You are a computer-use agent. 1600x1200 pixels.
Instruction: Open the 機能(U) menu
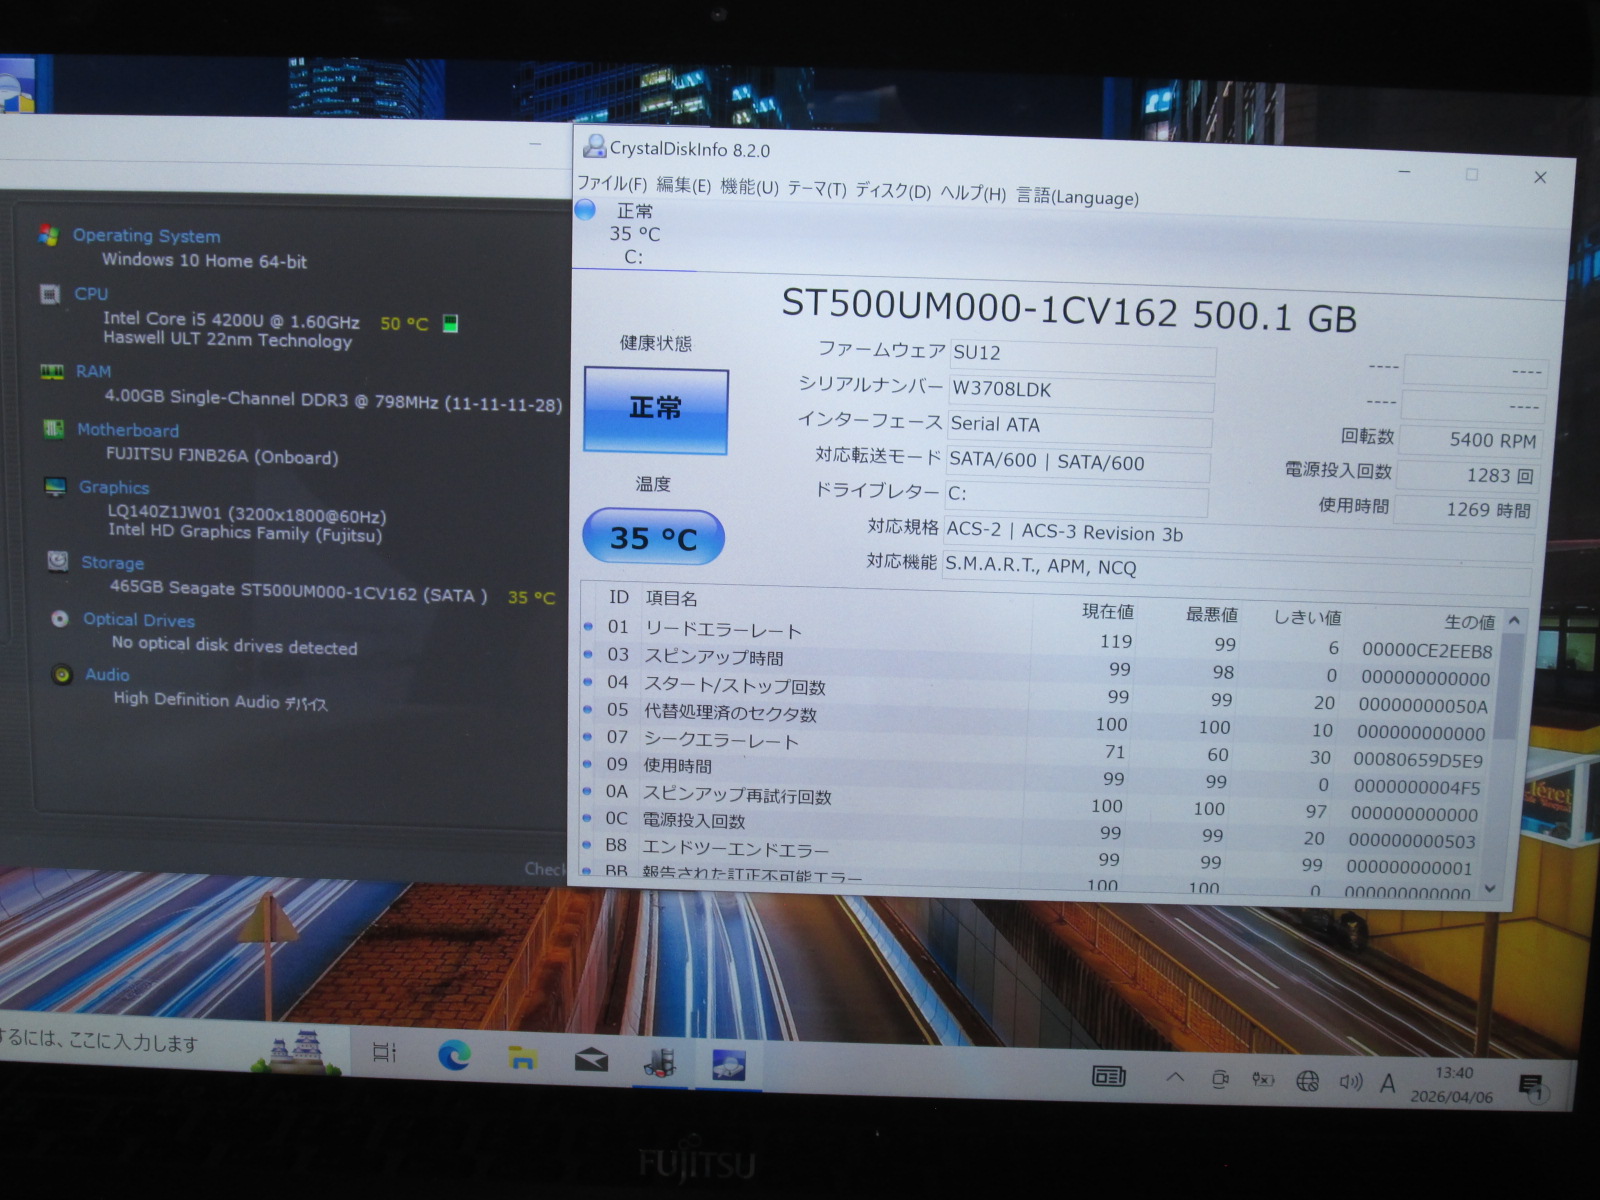749,187
